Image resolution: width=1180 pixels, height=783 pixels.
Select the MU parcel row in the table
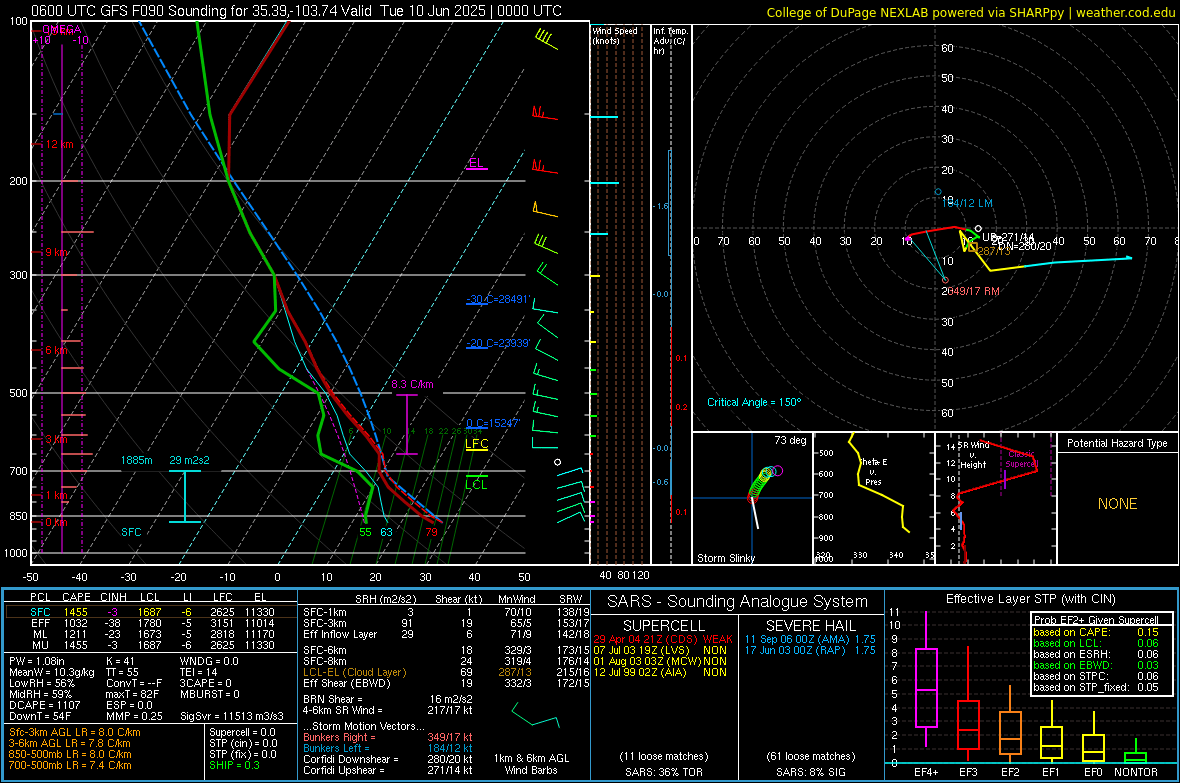pos(151,645)
